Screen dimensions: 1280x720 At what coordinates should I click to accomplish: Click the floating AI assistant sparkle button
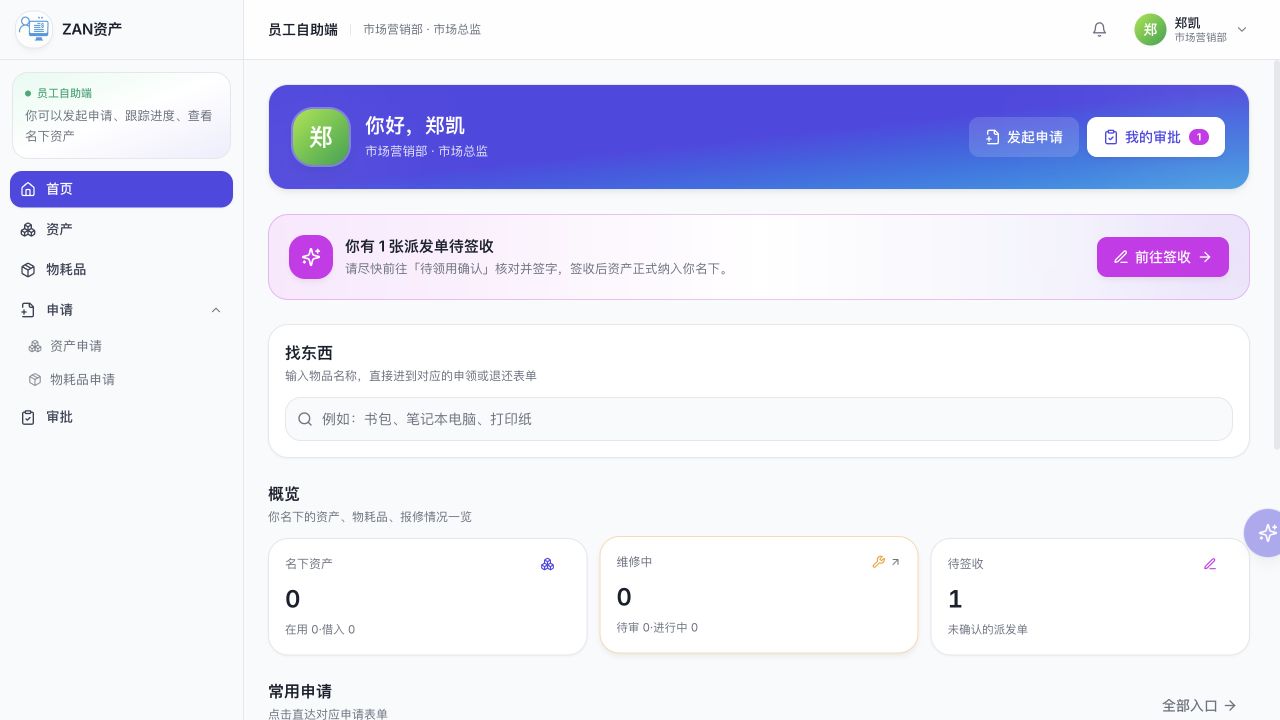[1266, 533]
